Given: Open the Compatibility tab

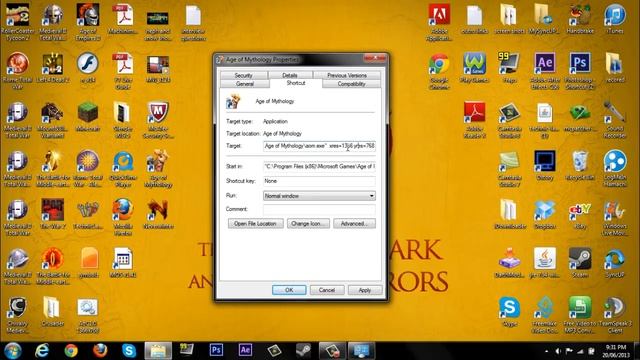Looking at the screenshot, I should pos(351,84).
